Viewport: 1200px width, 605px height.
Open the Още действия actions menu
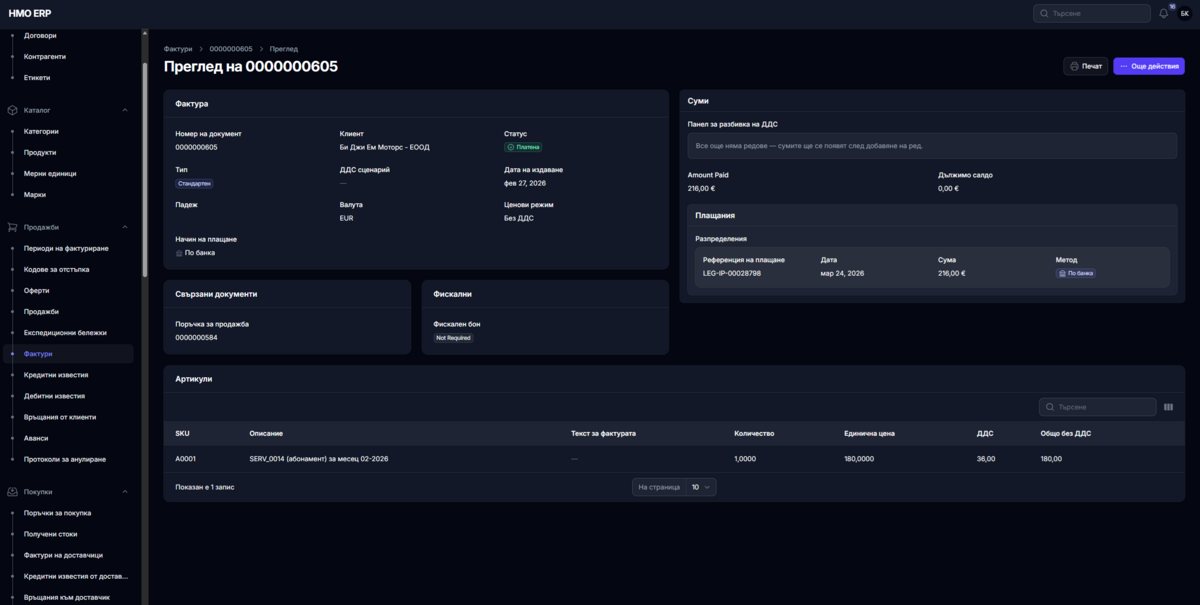[1149, 66]
